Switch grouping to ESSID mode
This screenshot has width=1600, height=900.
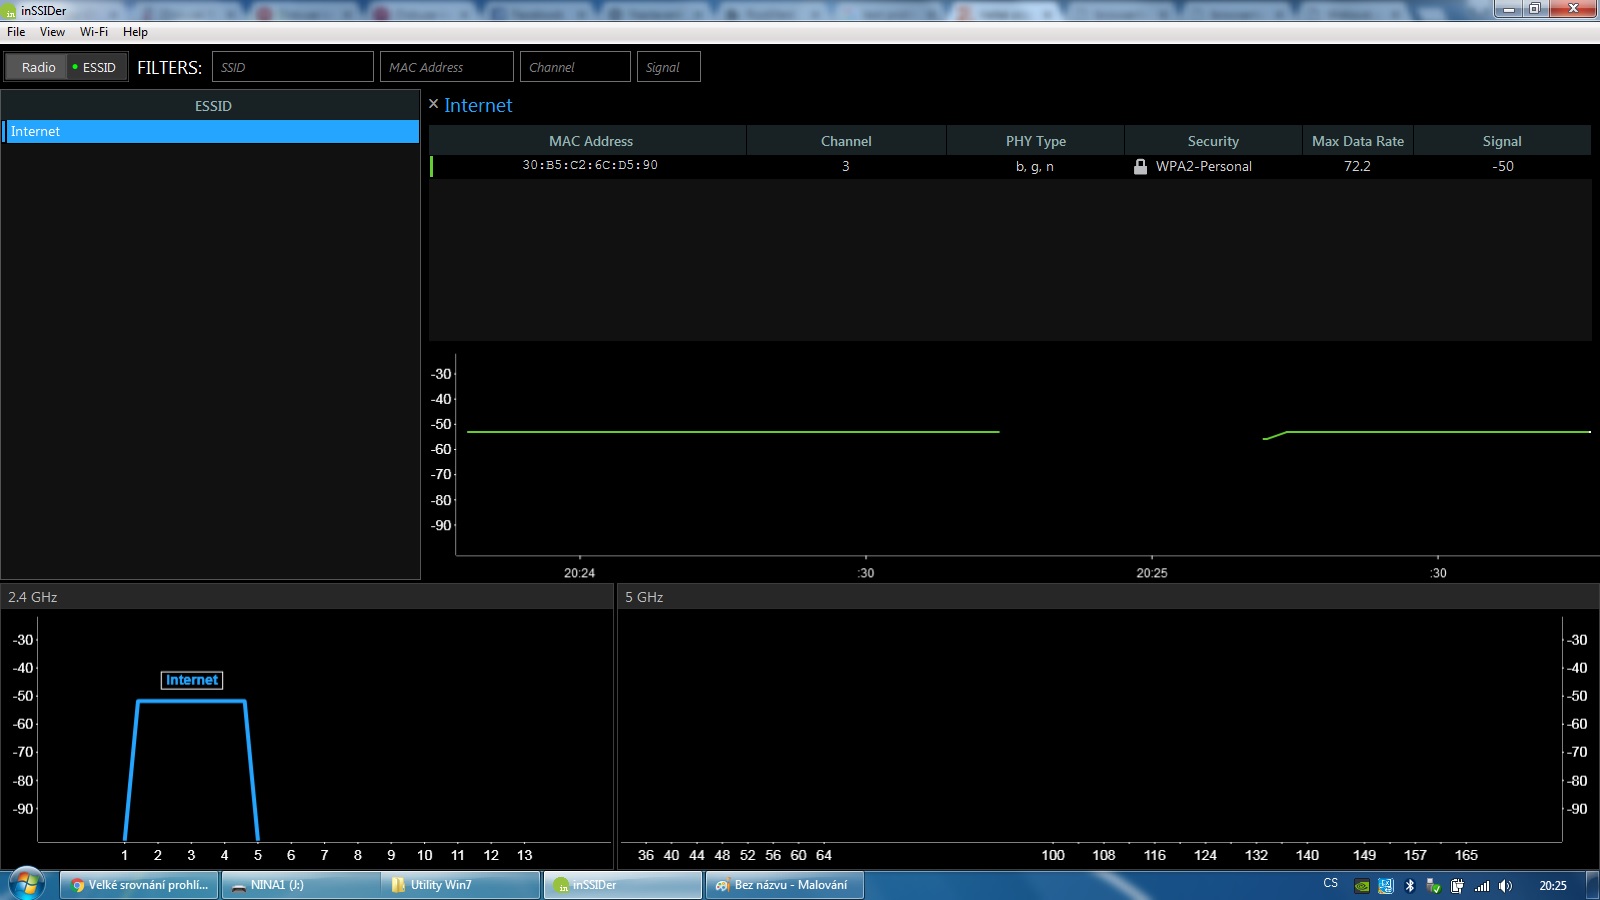click(x=95, y=67)
